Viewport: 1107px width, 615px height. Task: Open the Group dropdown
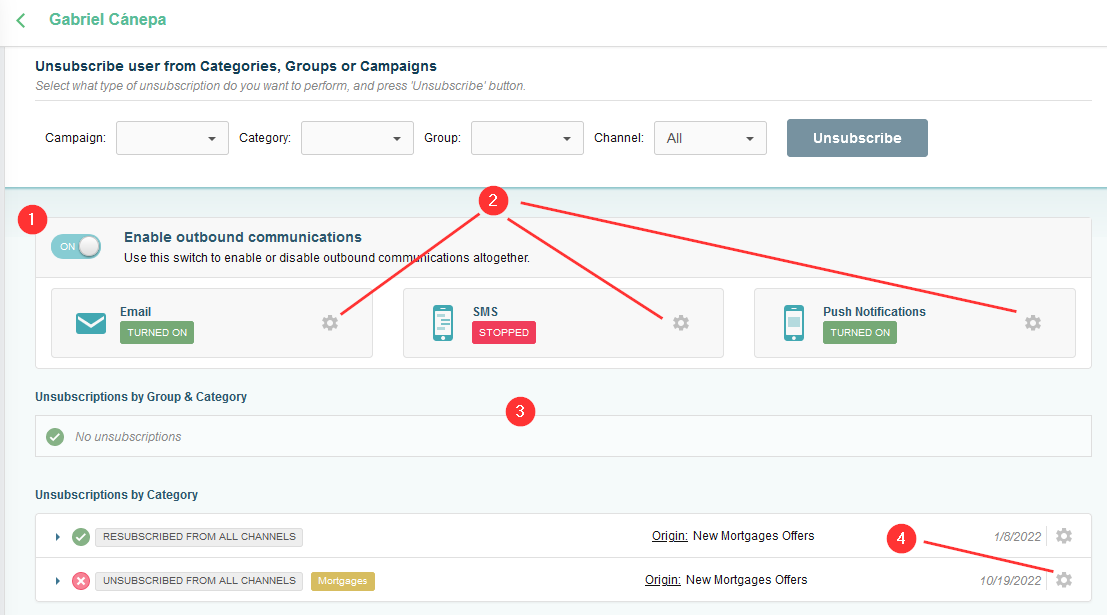pos(527,138)
